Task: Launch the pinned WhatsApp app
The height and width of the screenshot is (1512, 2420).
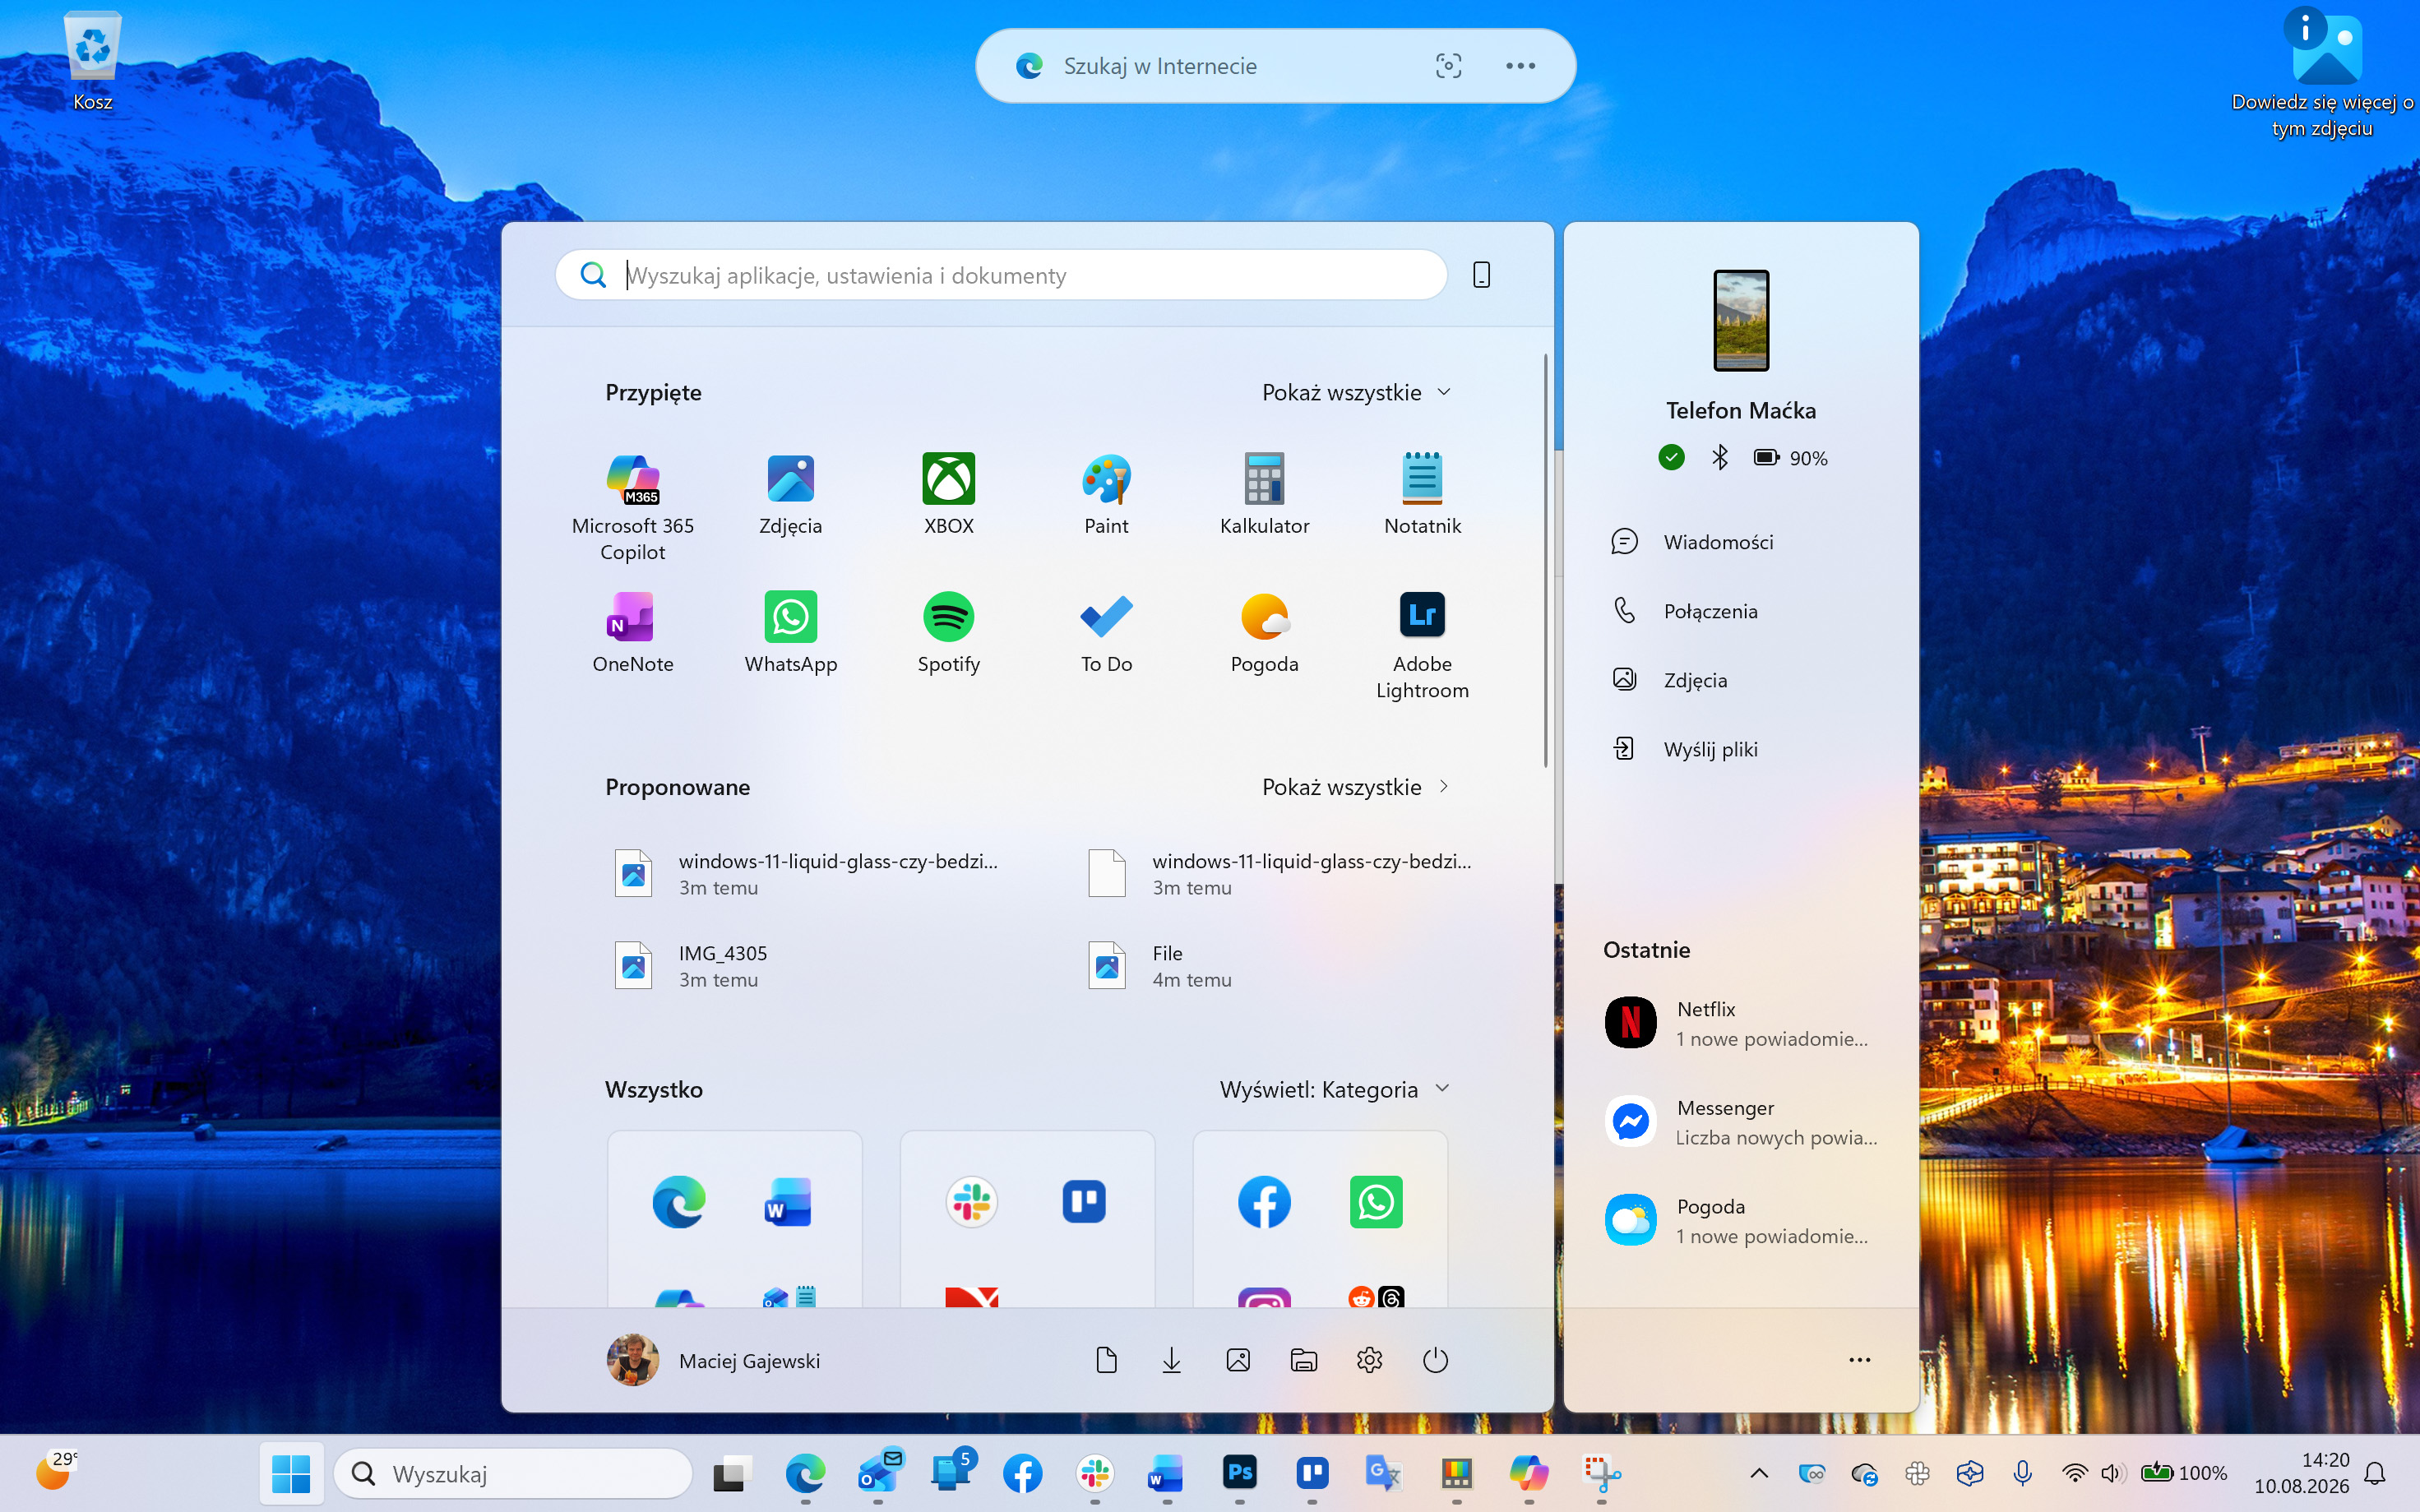Action: (790, 633)
